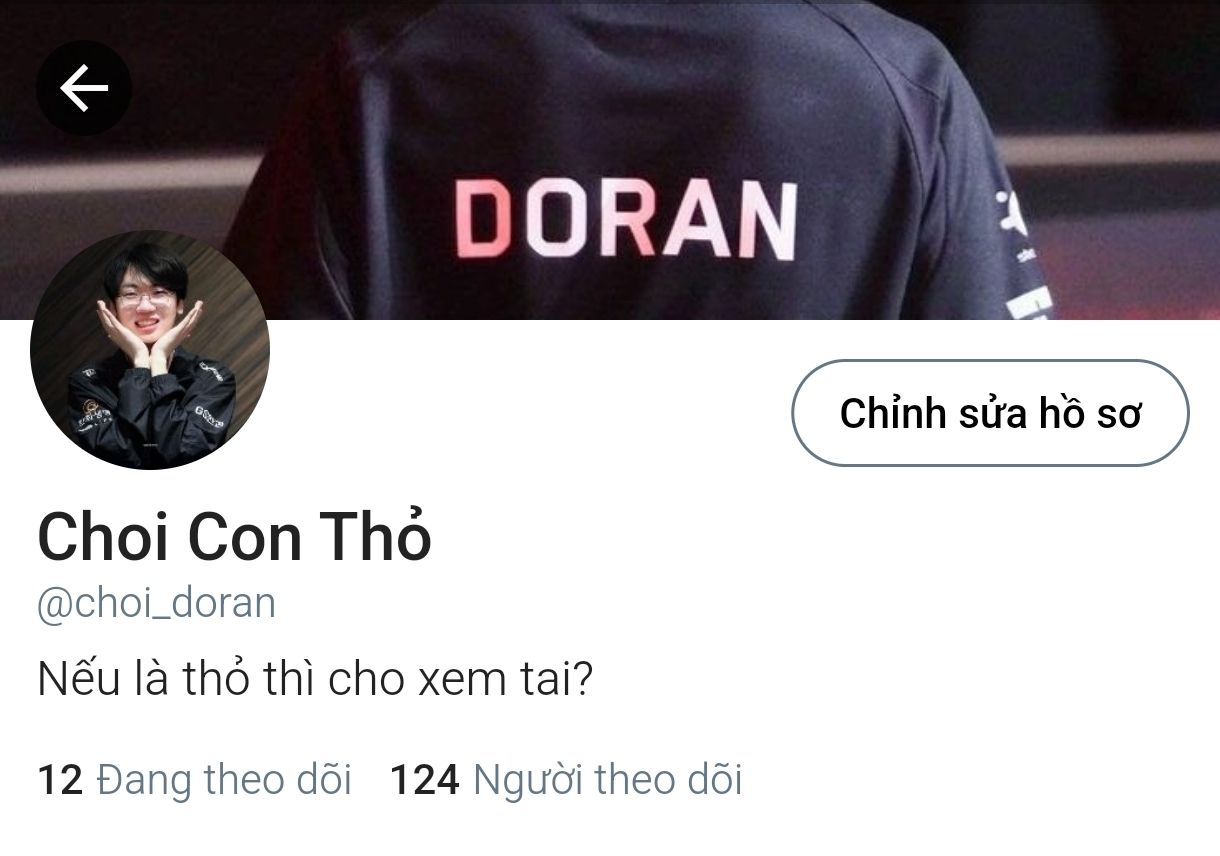Select the display name Choi Con Thỏ
Image resolution: width=1220 pixels, height=856 pixels.
click(x=234, y=536)
